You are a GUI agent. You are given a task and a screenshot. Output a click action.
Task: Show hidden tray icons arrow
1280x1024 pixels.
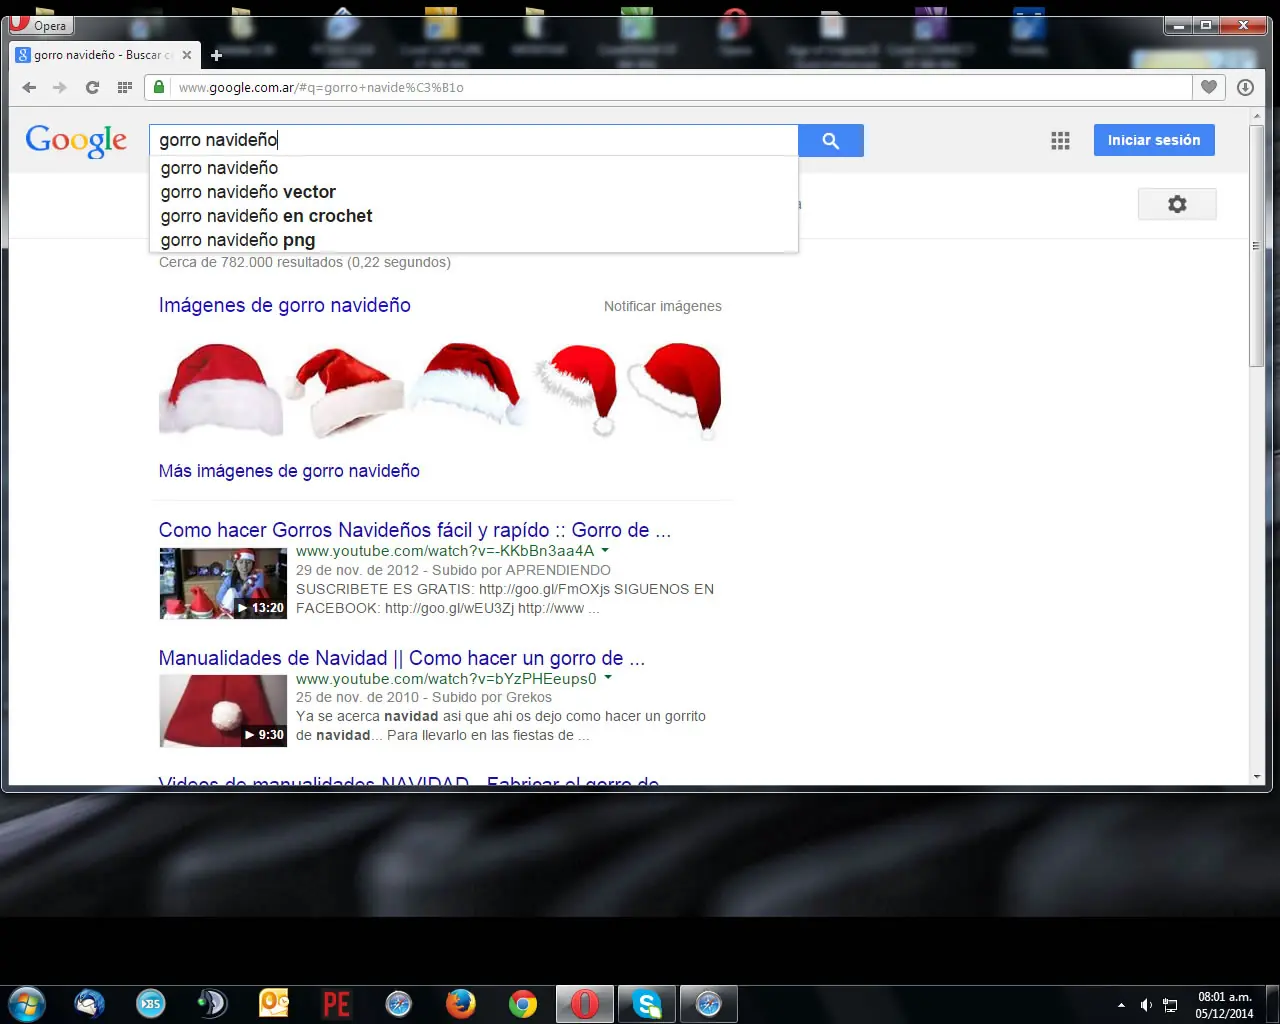[1121, 1005]
